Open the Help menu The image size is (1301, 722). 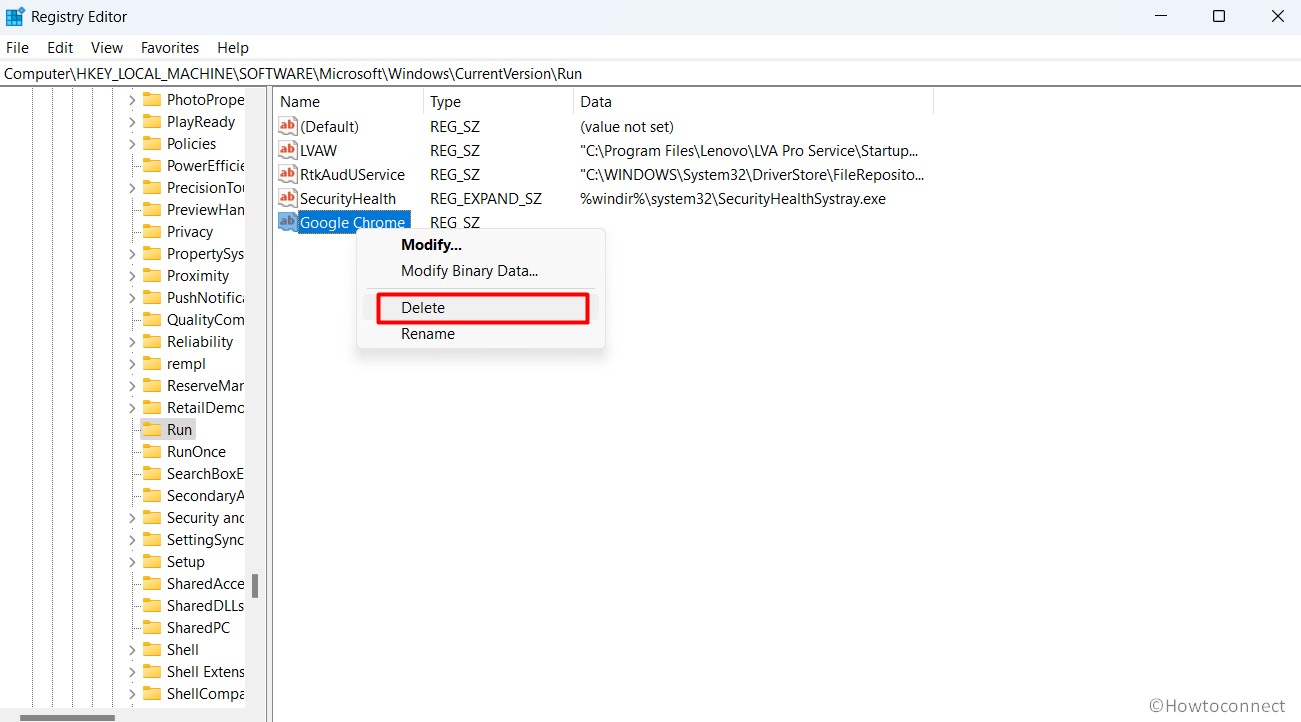click(x=233, y=47)
